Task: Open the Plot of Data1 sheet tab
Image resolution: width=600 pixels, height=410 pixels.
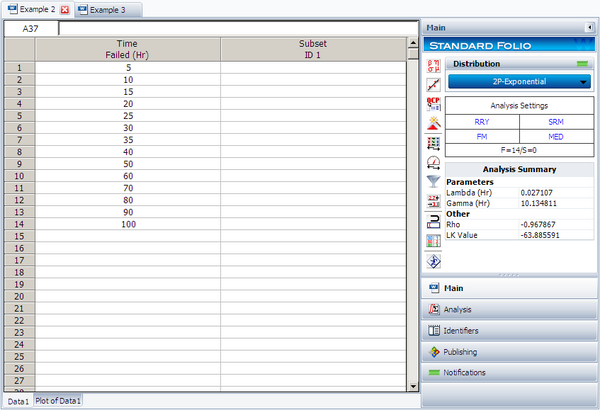Action: tap(59, 400)
